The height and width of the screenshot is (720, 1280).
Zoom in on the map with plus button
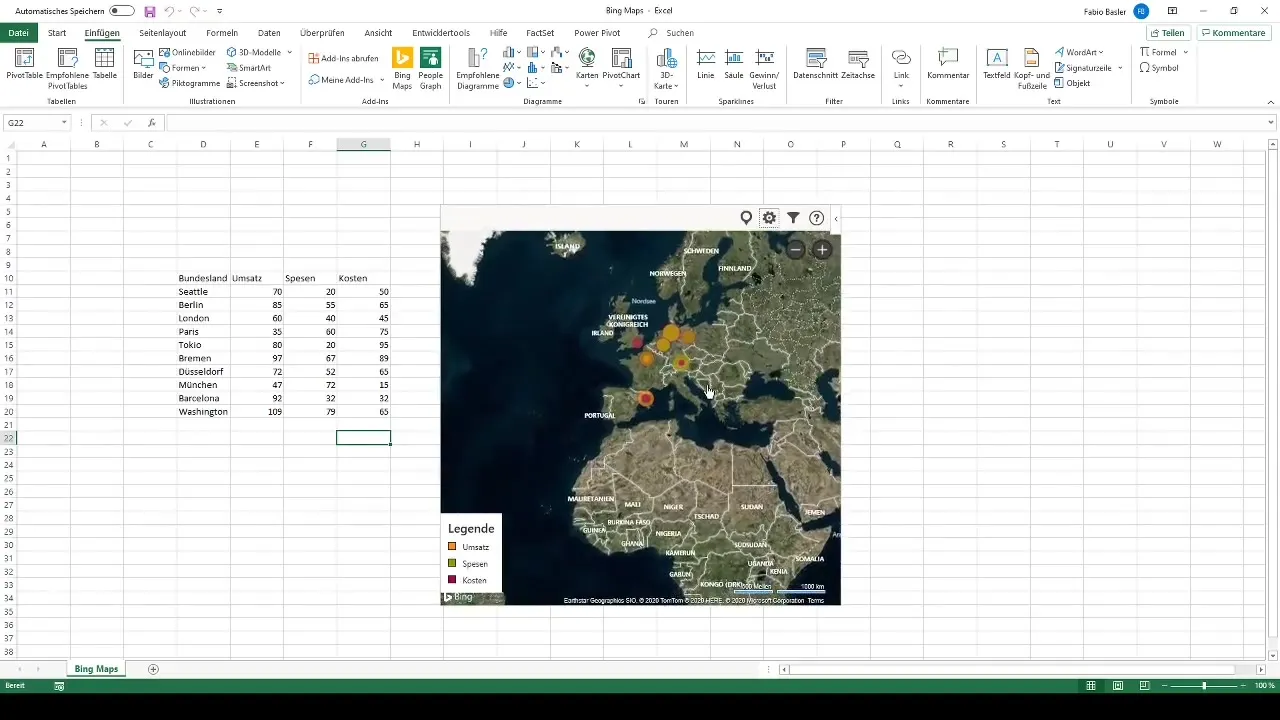pos(822,250)
